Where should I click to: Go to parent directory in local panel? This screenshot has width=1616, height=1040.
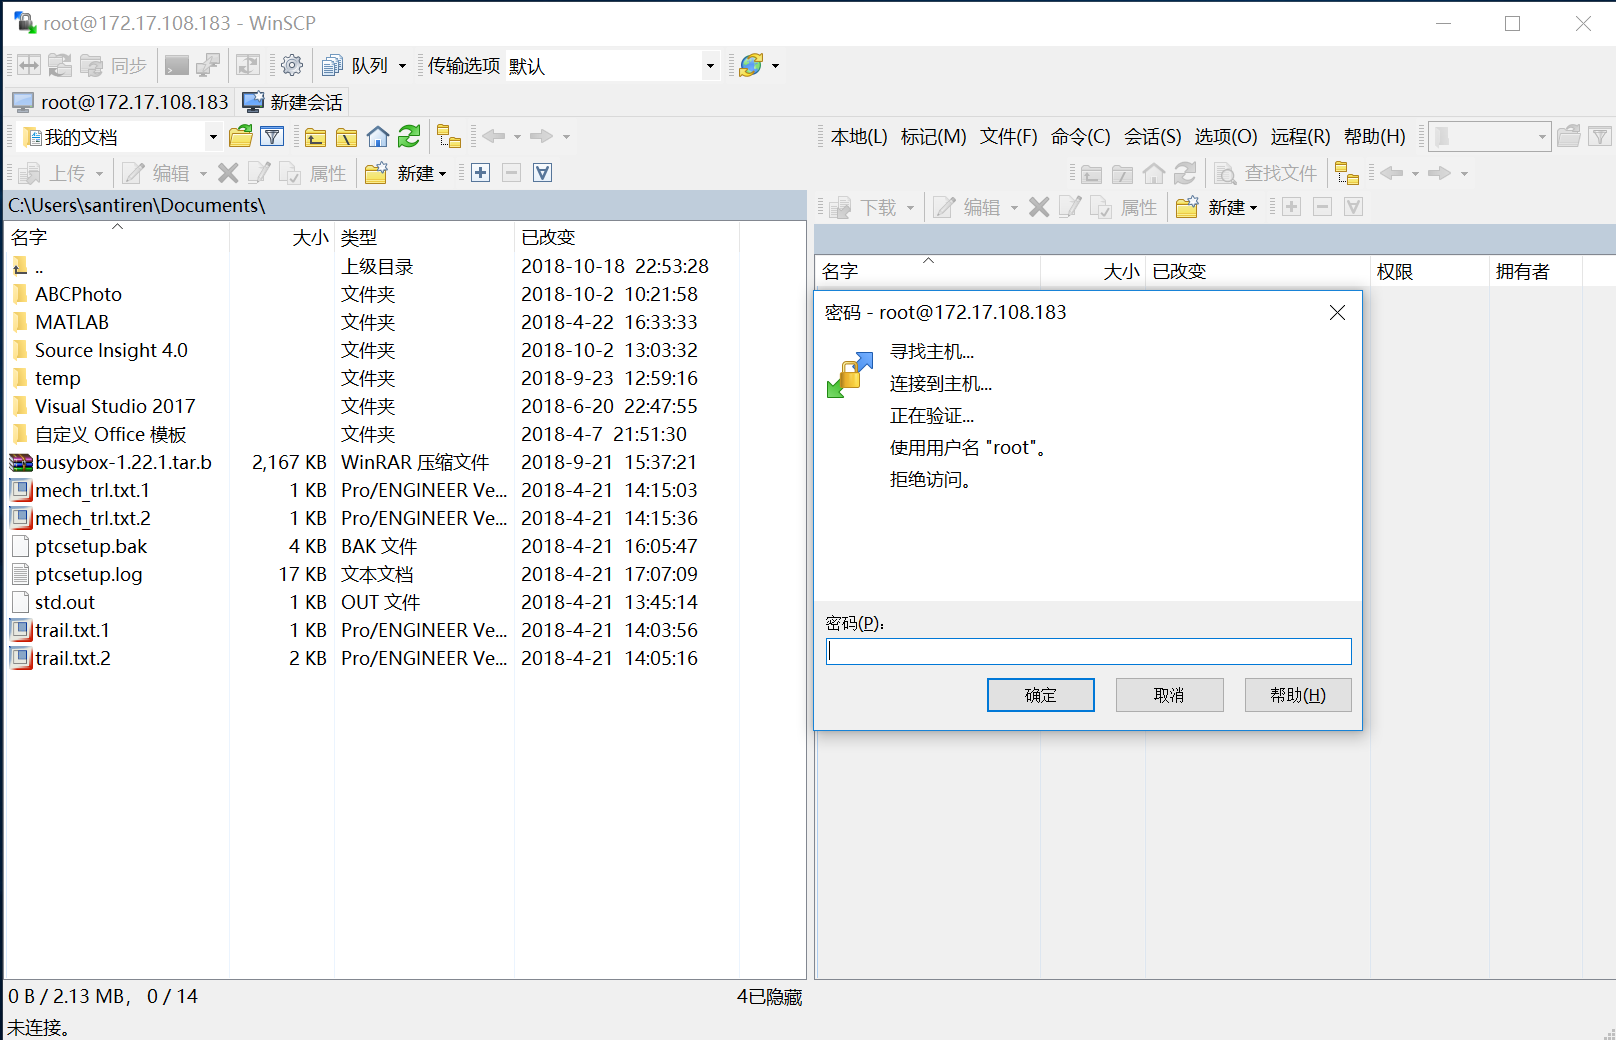pyautogui.click(x=316, y=137)
